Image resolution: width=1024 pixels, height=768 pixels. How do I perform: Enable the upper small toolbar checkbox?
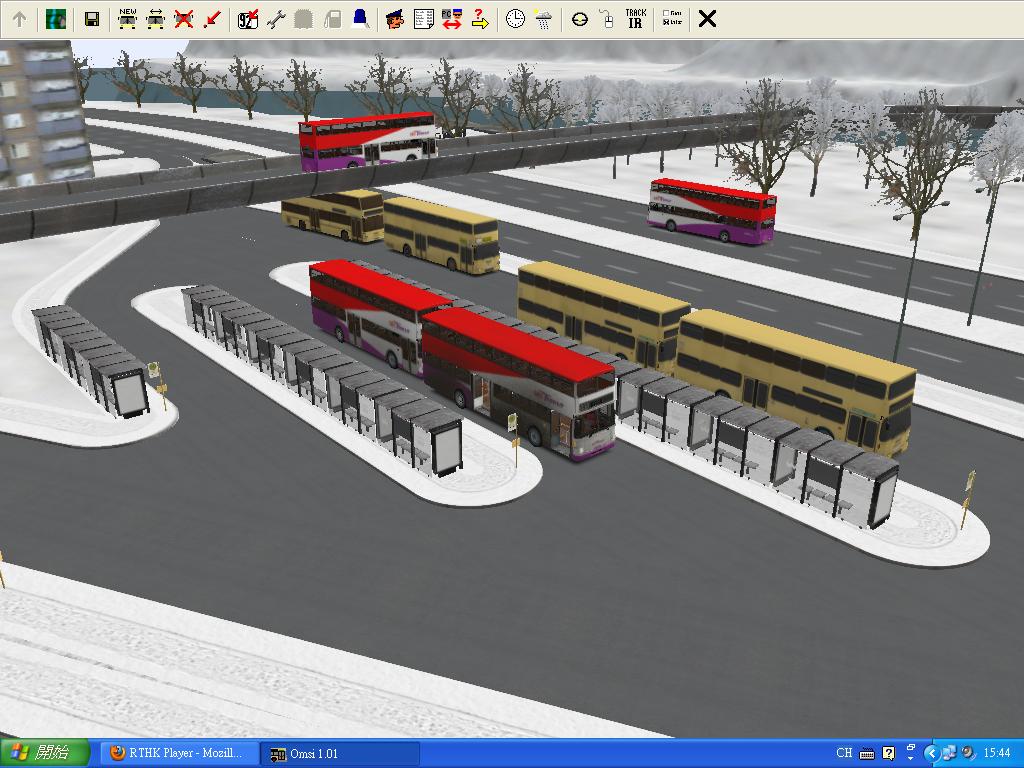coord(667,14)
